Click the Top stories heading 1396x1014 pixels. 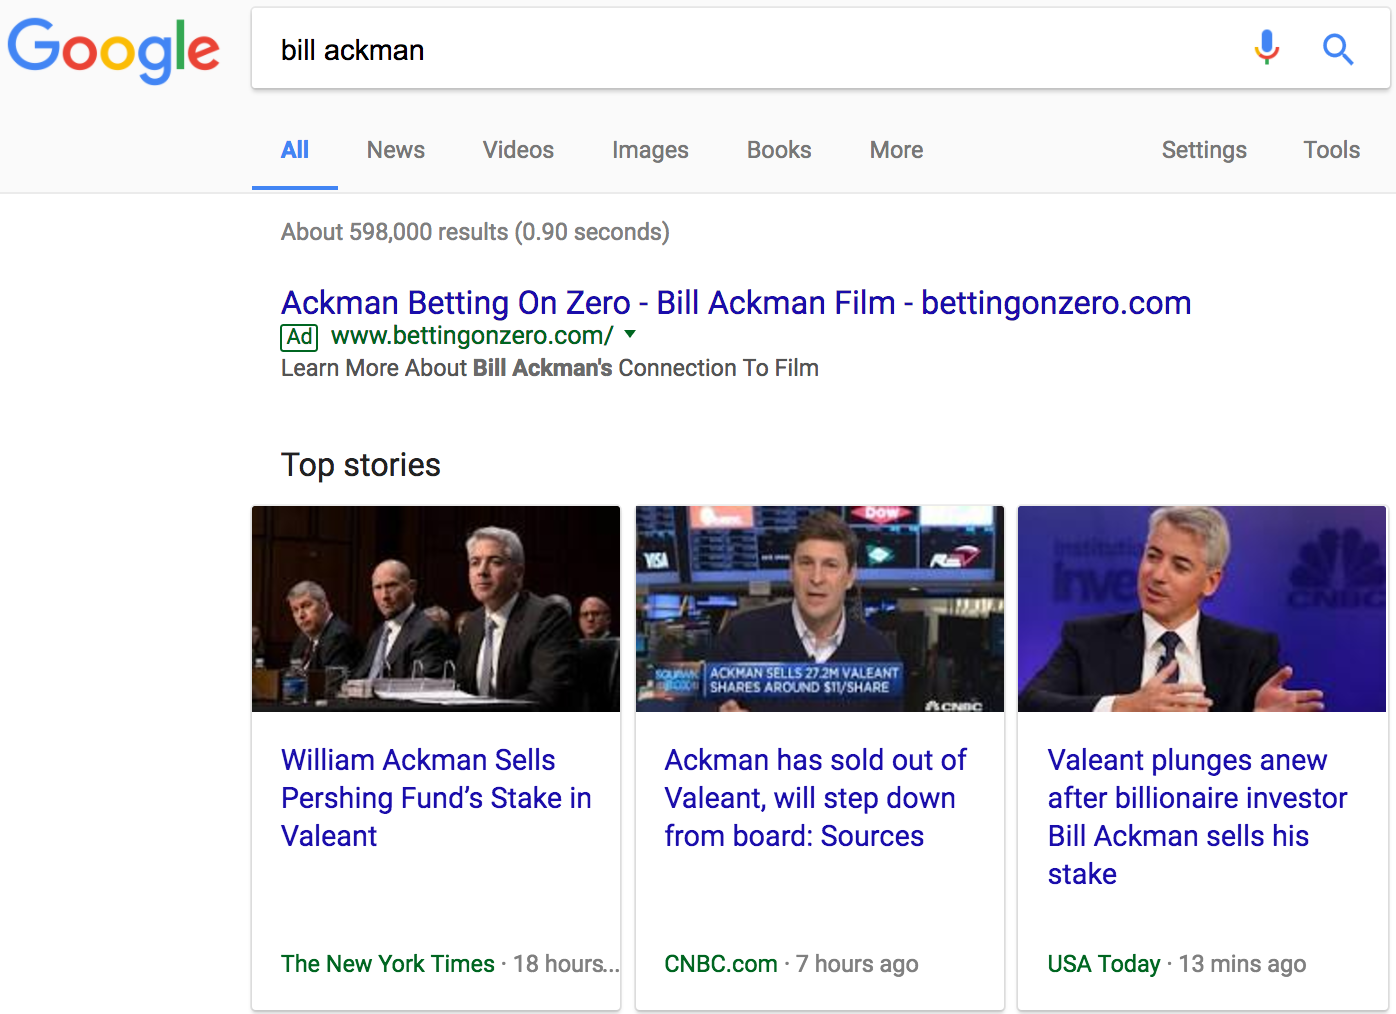361,465
